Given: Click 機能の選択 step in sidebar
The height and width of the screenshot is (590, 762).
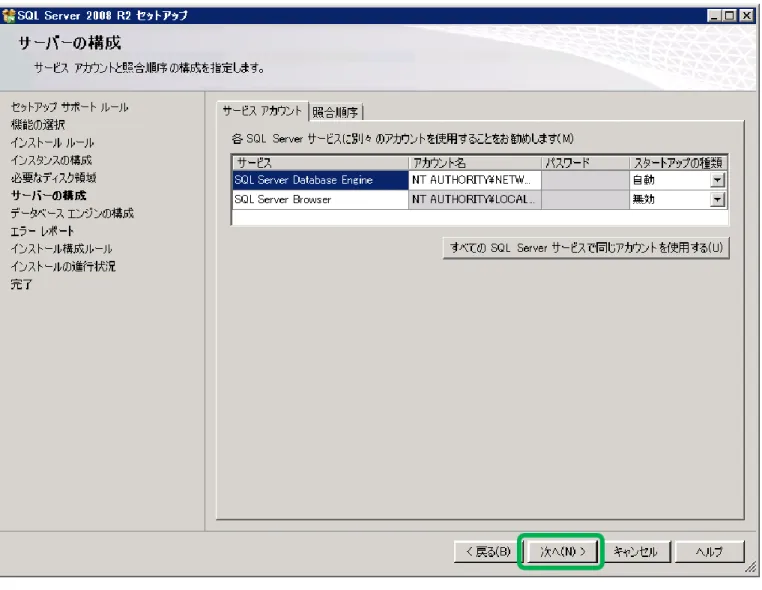Looking at the screenshot, I should [38, 125].
